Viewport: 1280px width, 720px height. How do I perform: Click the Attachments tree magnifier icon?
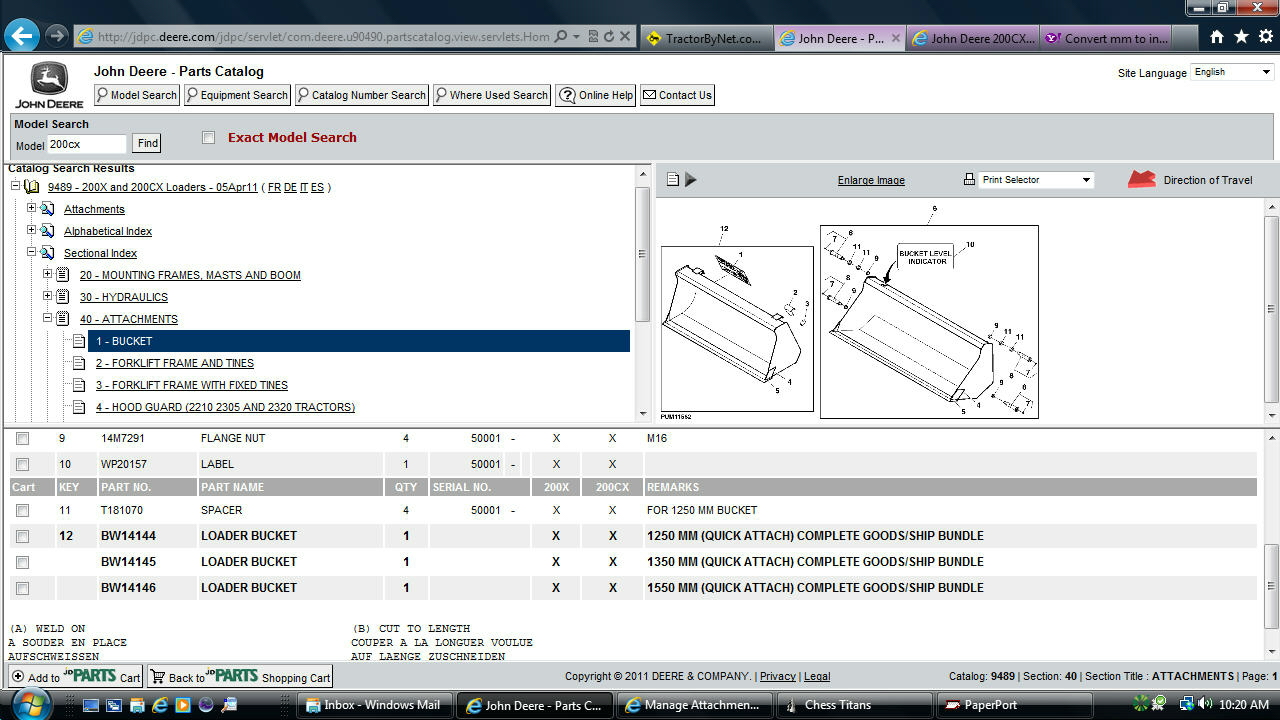point(47,209)
